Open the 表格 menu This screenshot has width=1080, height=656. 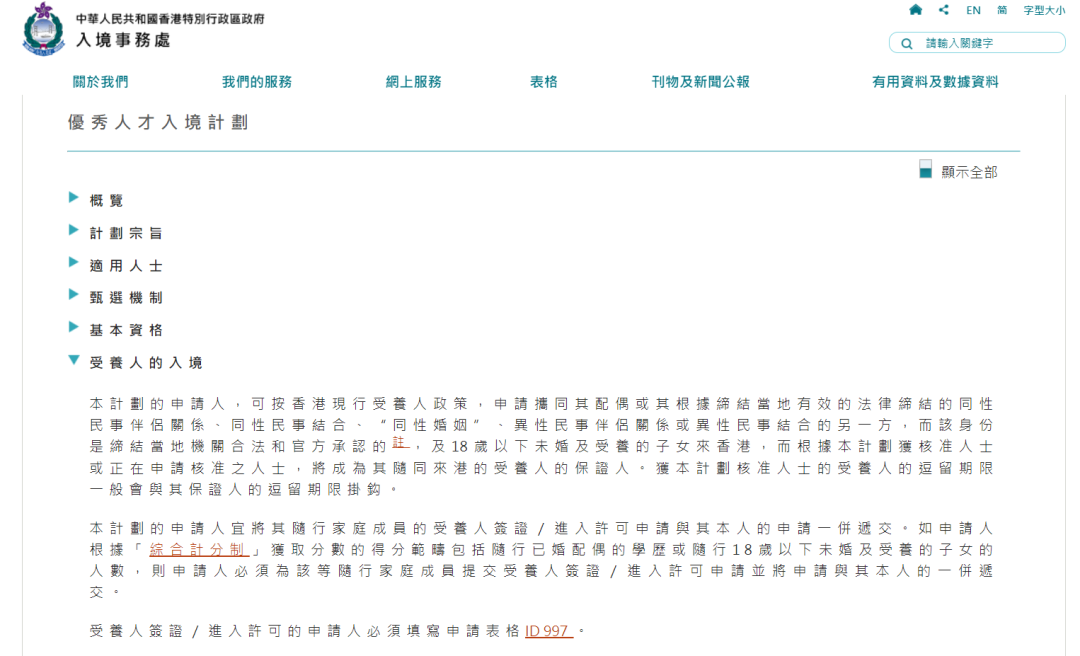tap(543, 82)
